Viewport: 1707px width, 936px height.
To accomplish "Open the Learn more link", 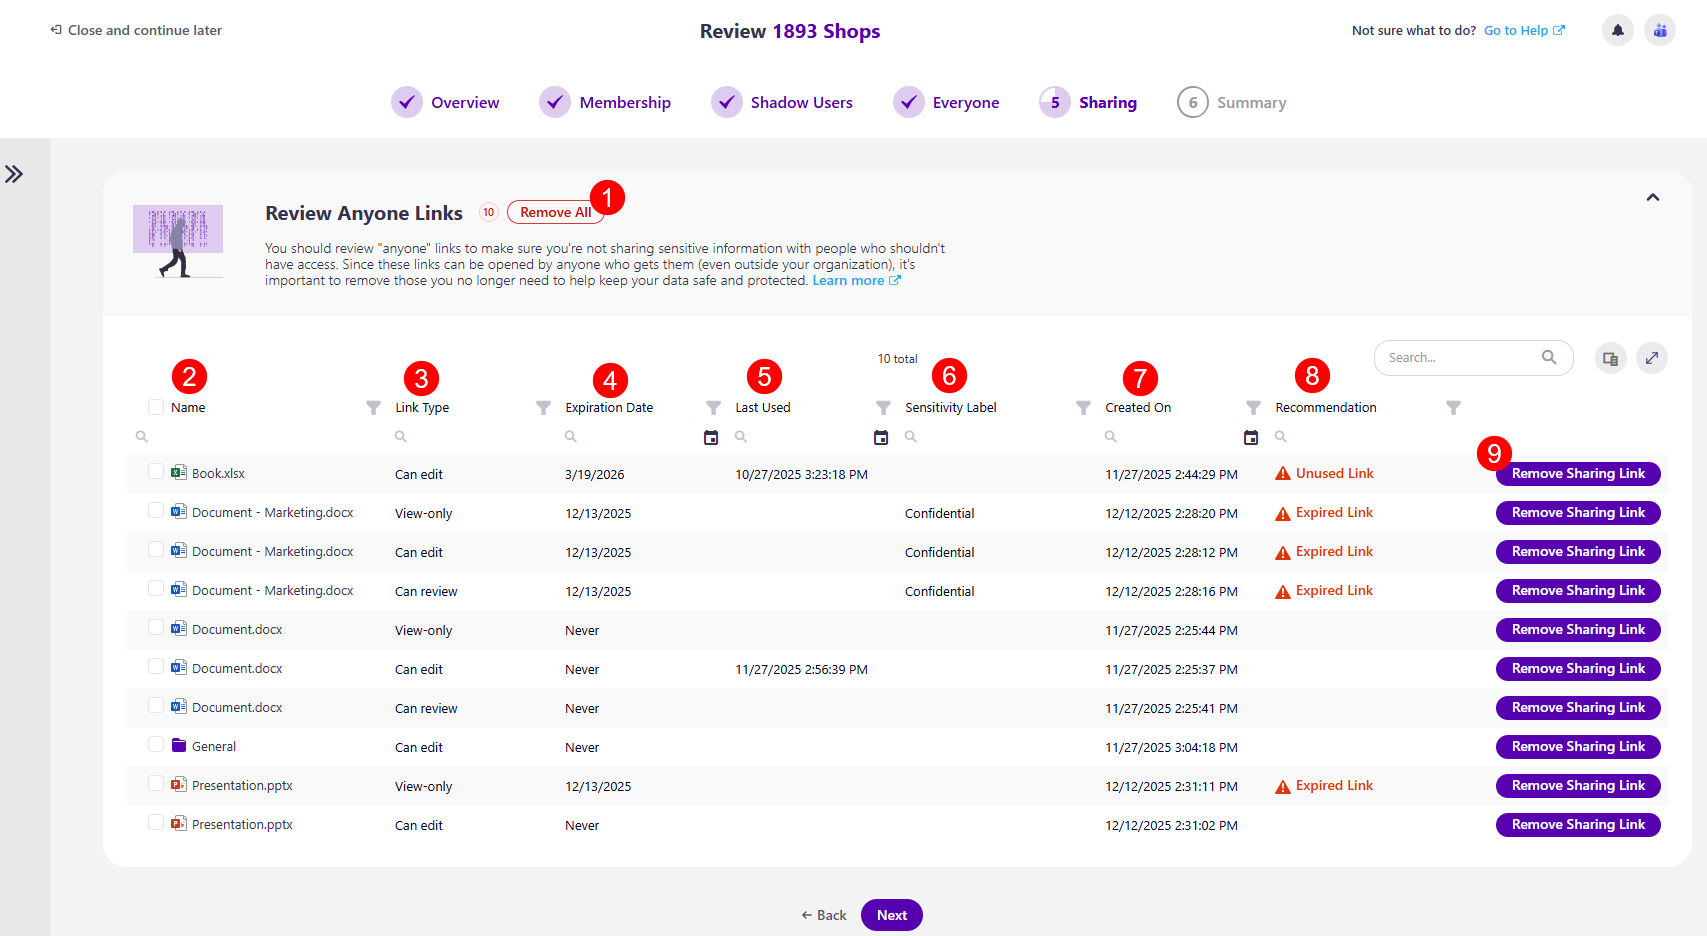I will tap(848, 280).
